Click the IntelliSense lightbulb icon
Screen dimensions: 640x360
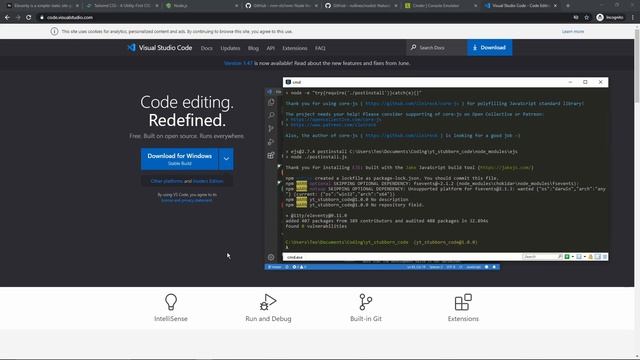pos(171,302)
